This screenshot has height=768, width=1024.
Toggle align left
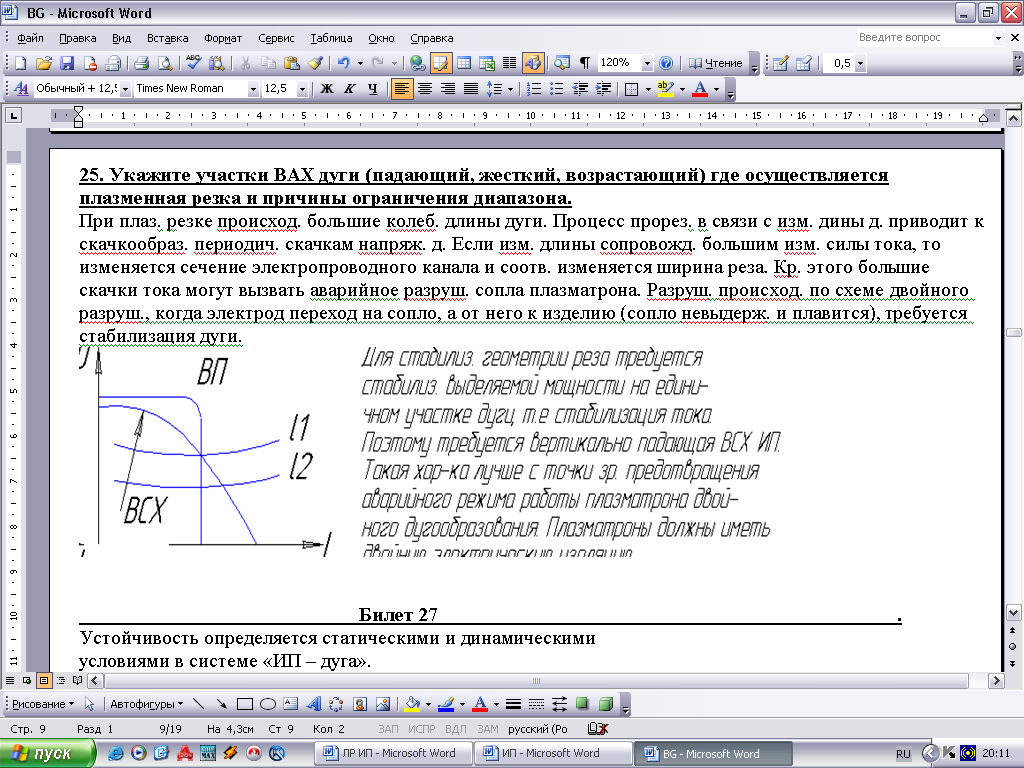(x=402, y=88)
